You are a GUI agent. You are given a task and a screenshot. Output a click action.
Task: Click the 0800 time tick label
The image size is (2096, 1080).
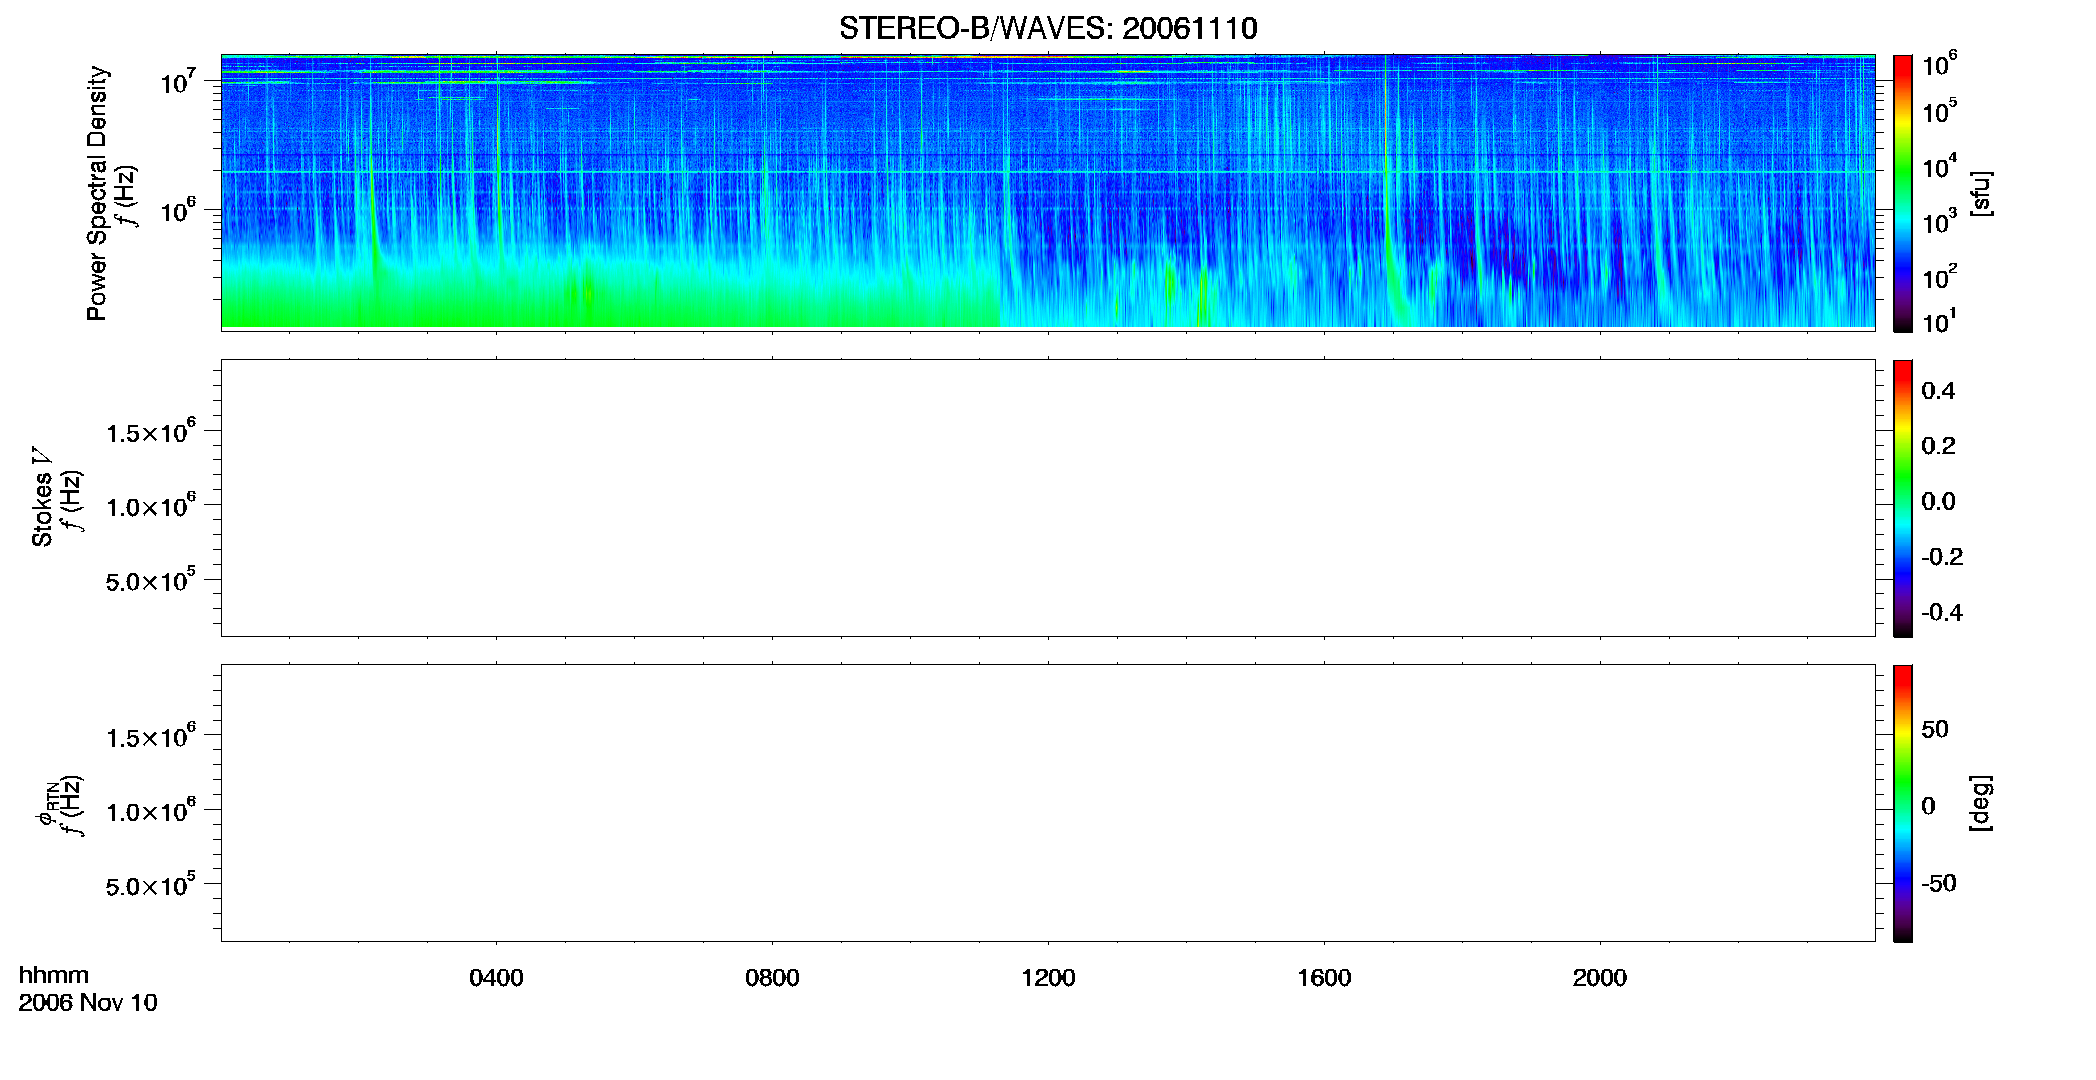772,978
